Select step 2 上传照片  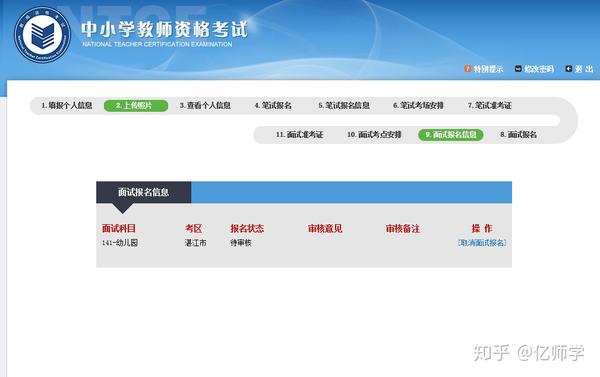coord(136,106)
